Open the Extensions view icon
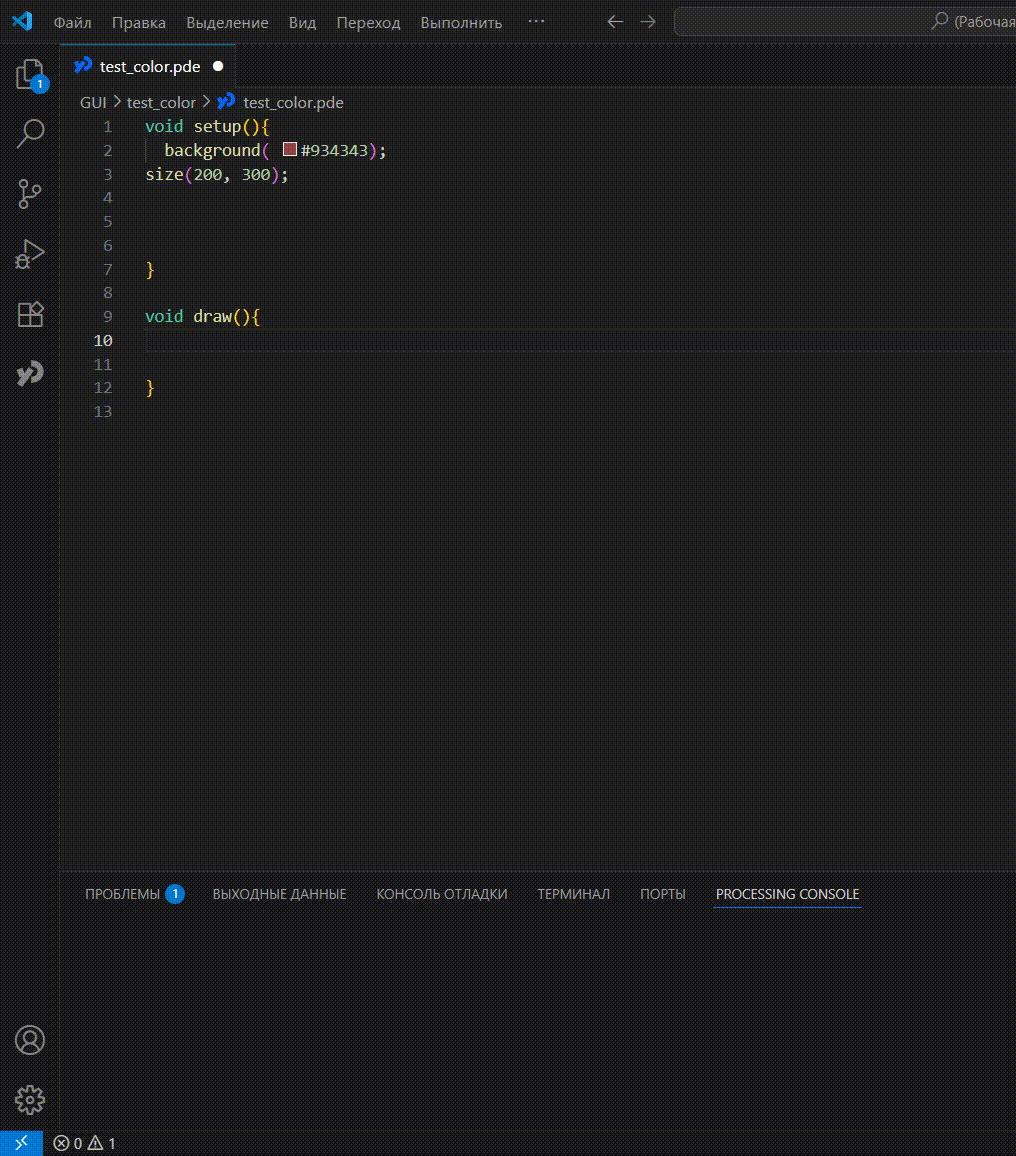The width and height of the screenshot is (1016, 1156). (30, 314)
